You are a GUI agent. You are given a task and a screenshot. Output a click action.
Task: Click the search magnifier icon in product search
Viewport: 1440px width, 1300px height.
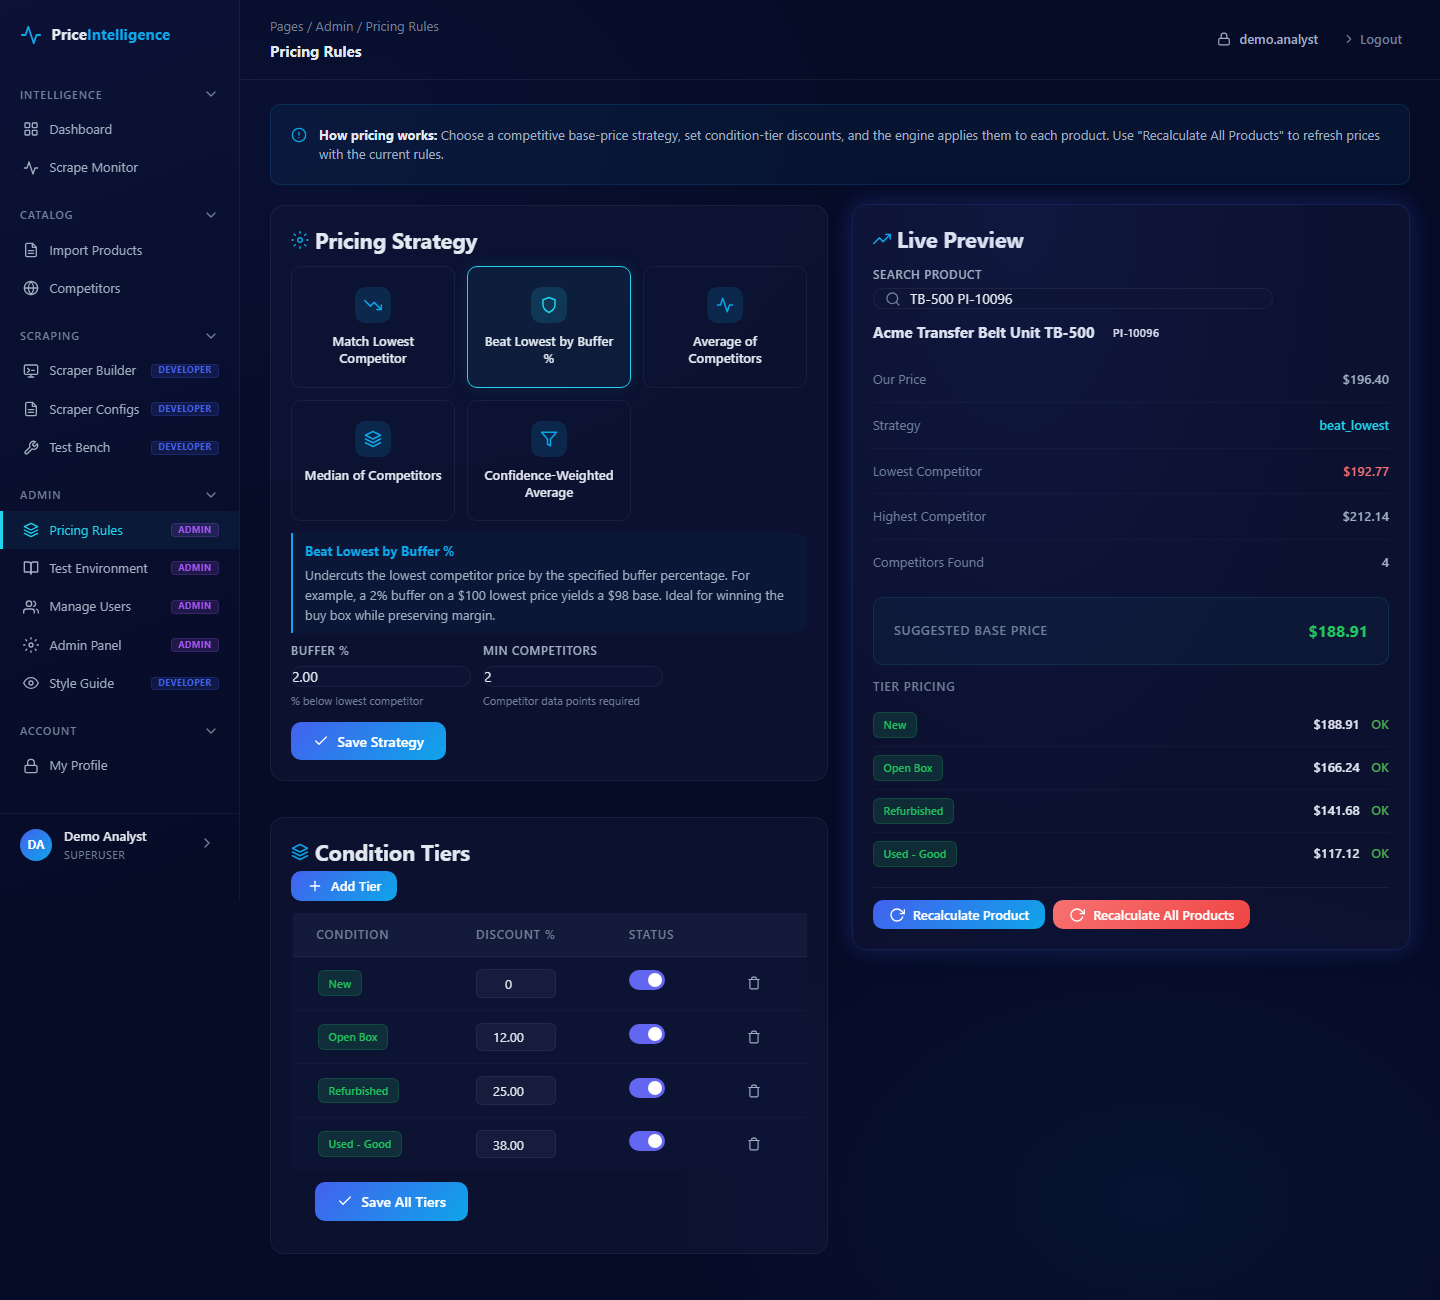(x=893, y=299)
